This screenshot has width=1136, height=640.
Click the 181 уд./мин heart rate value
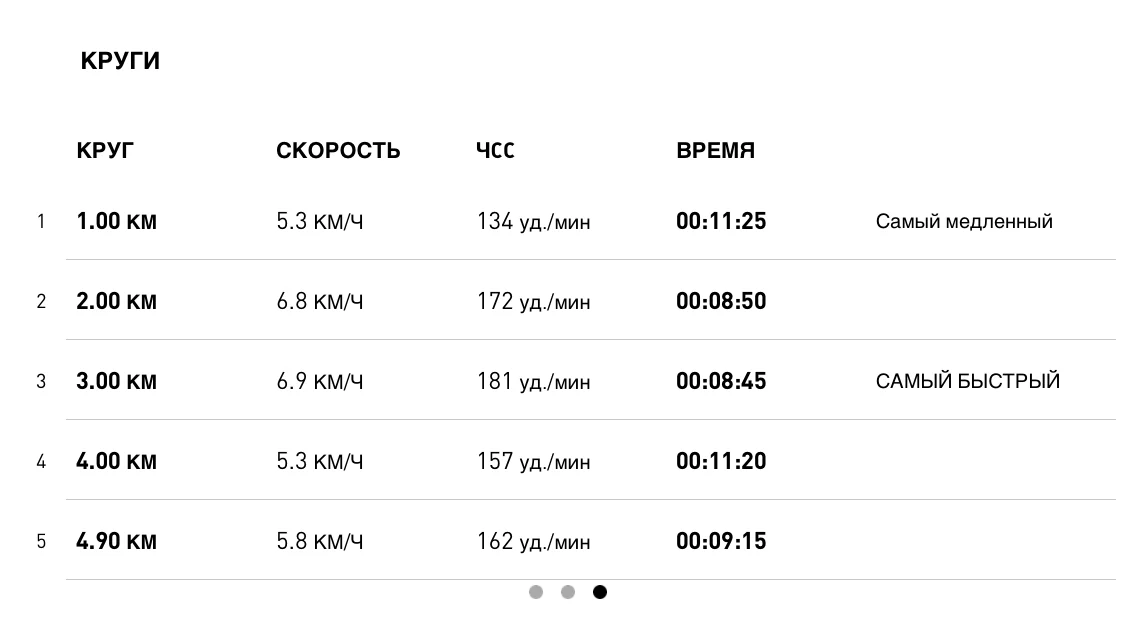pyautogui.click(x=533, y=381)
